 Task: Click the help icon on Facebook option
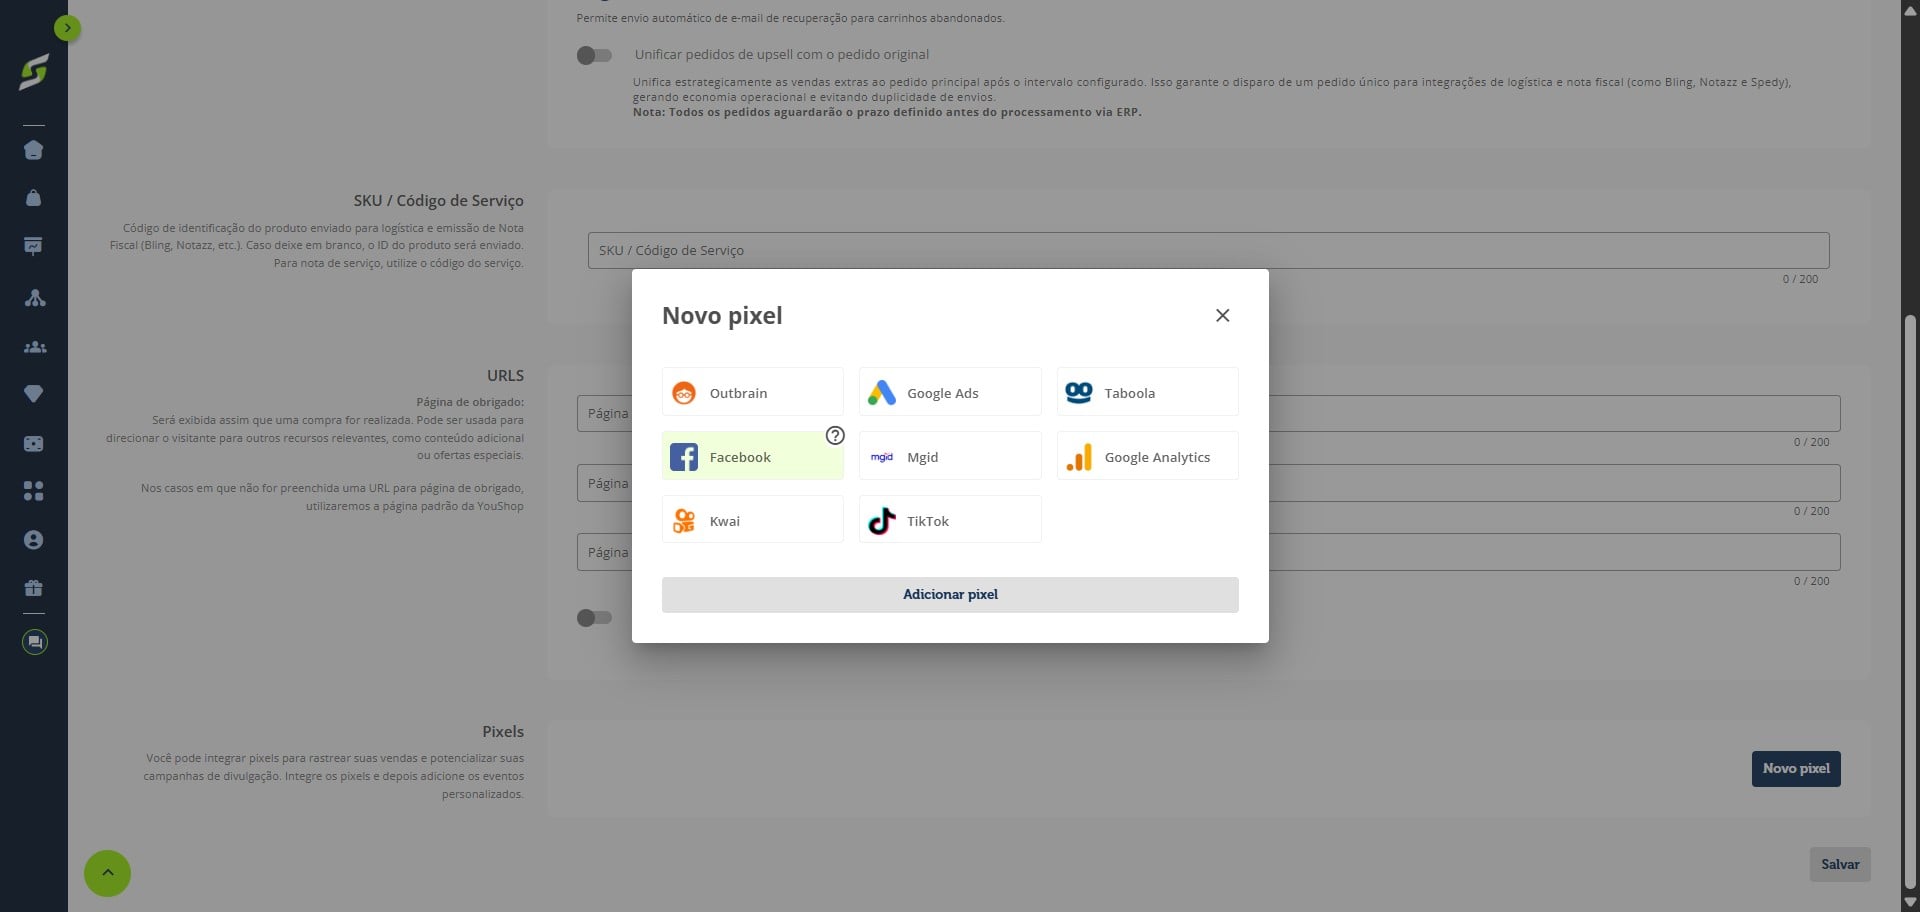click(835, 436)
